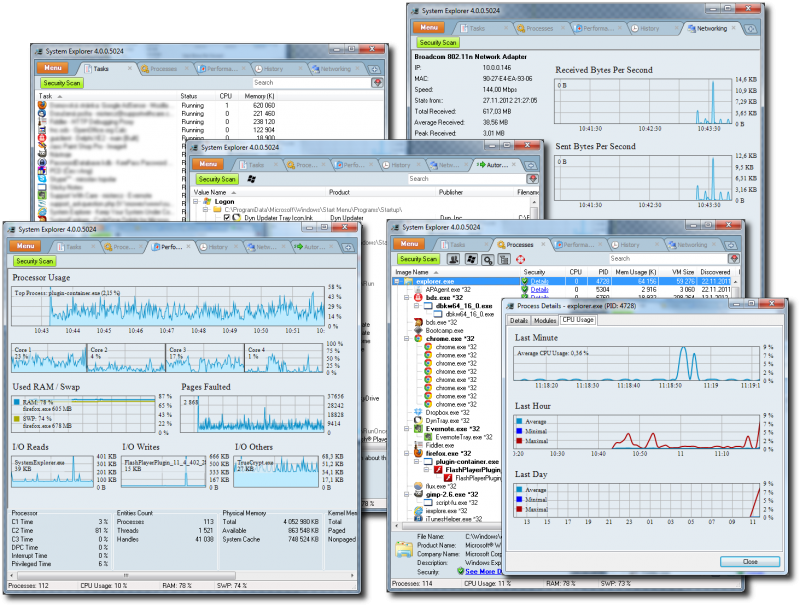Open the Menu button in Networking window
800x606 pixels.
pyautogui.click(x=429, y=28)
